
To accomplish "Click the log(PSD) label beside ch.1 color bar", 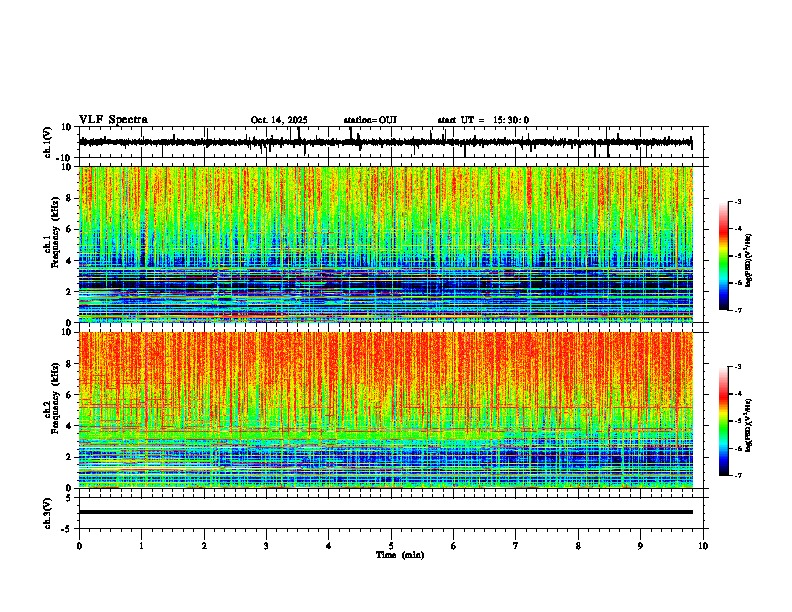I will [x=749, y=260].
